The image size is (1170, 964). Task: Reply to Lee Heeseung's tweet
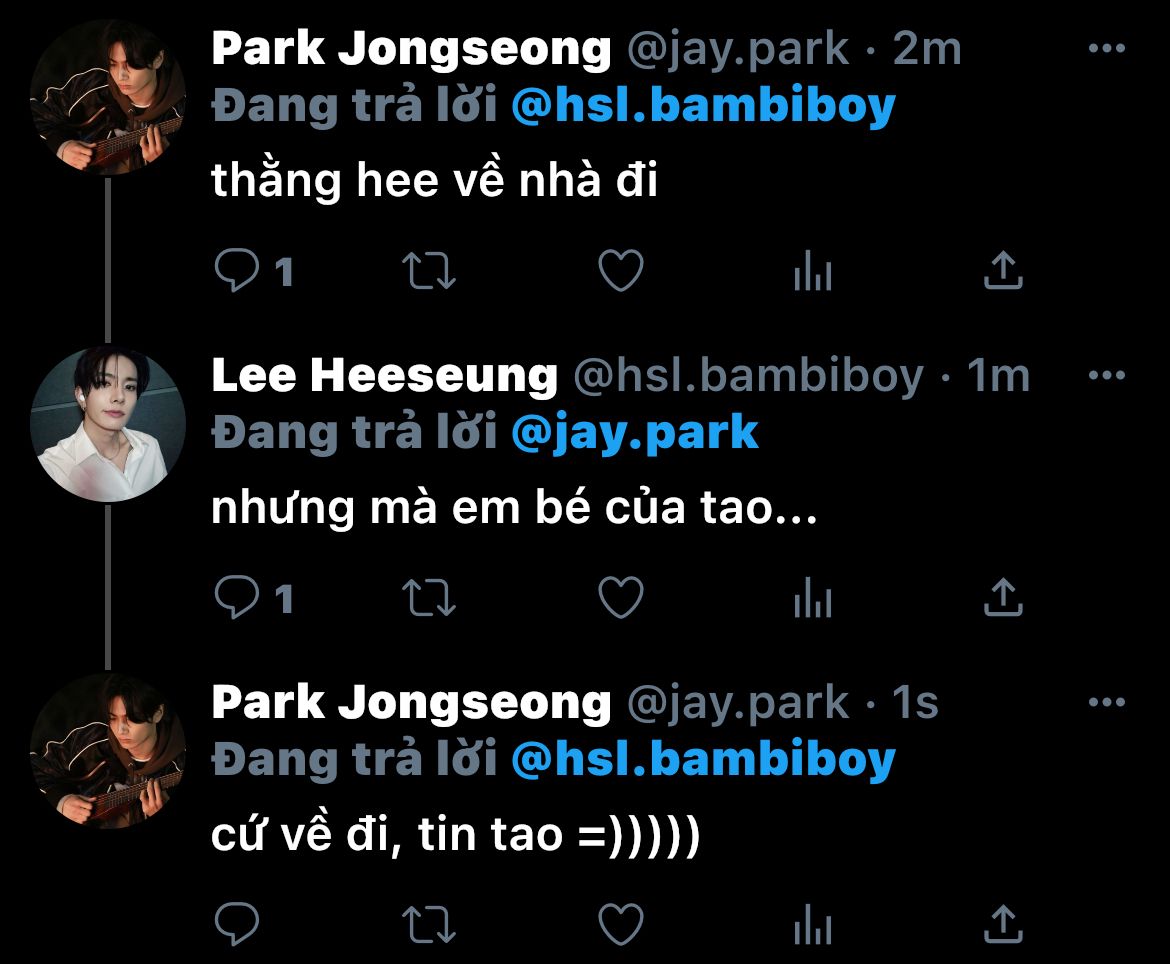tap(237, 598)
